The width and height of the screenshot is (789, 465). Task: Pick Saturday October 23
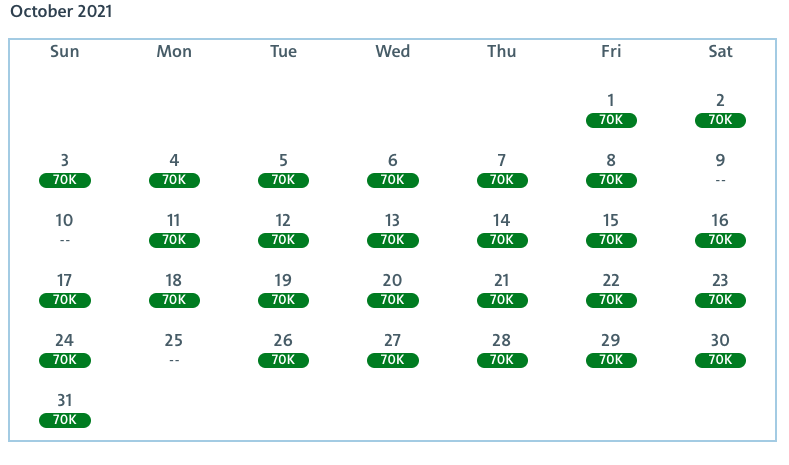tap(720, 290)
